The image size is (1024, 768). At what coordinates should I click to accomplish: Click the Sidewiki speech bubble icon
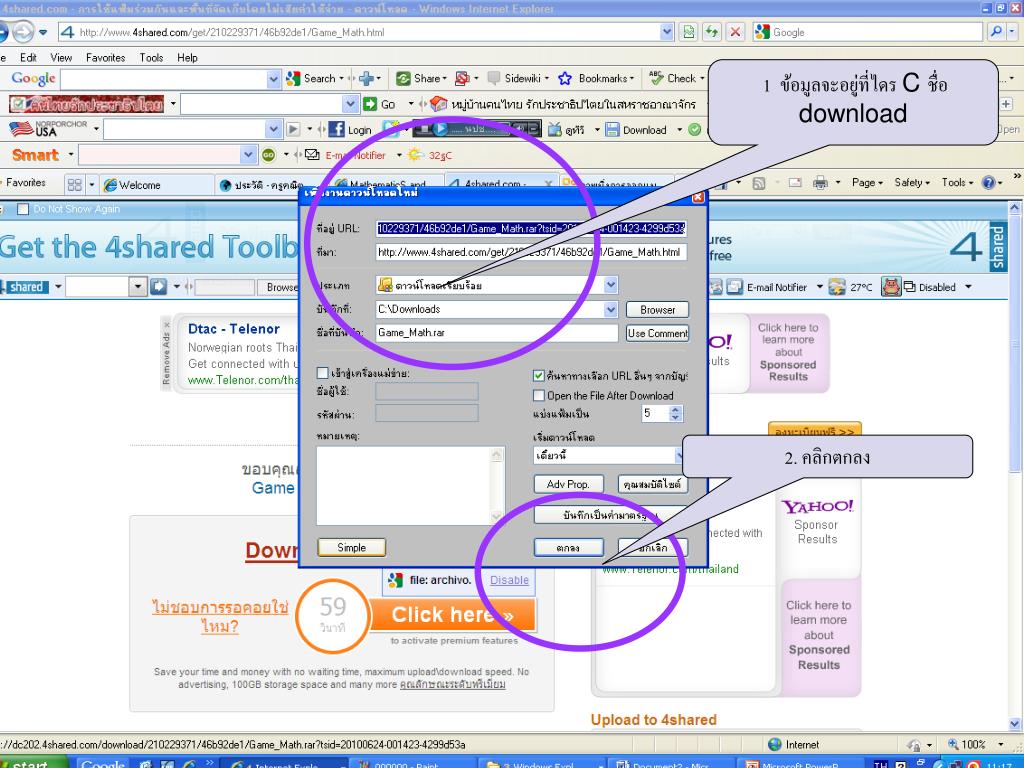[x=494, y=78]
